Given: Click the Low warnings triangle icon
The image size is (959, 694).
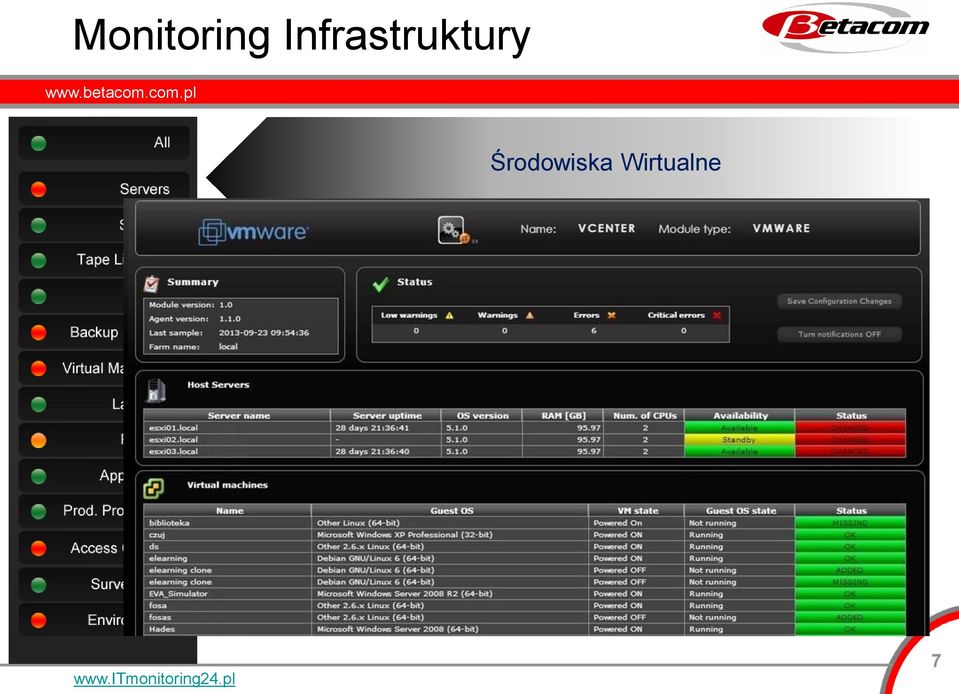Looking at the screenshot, I should (450, 316).
